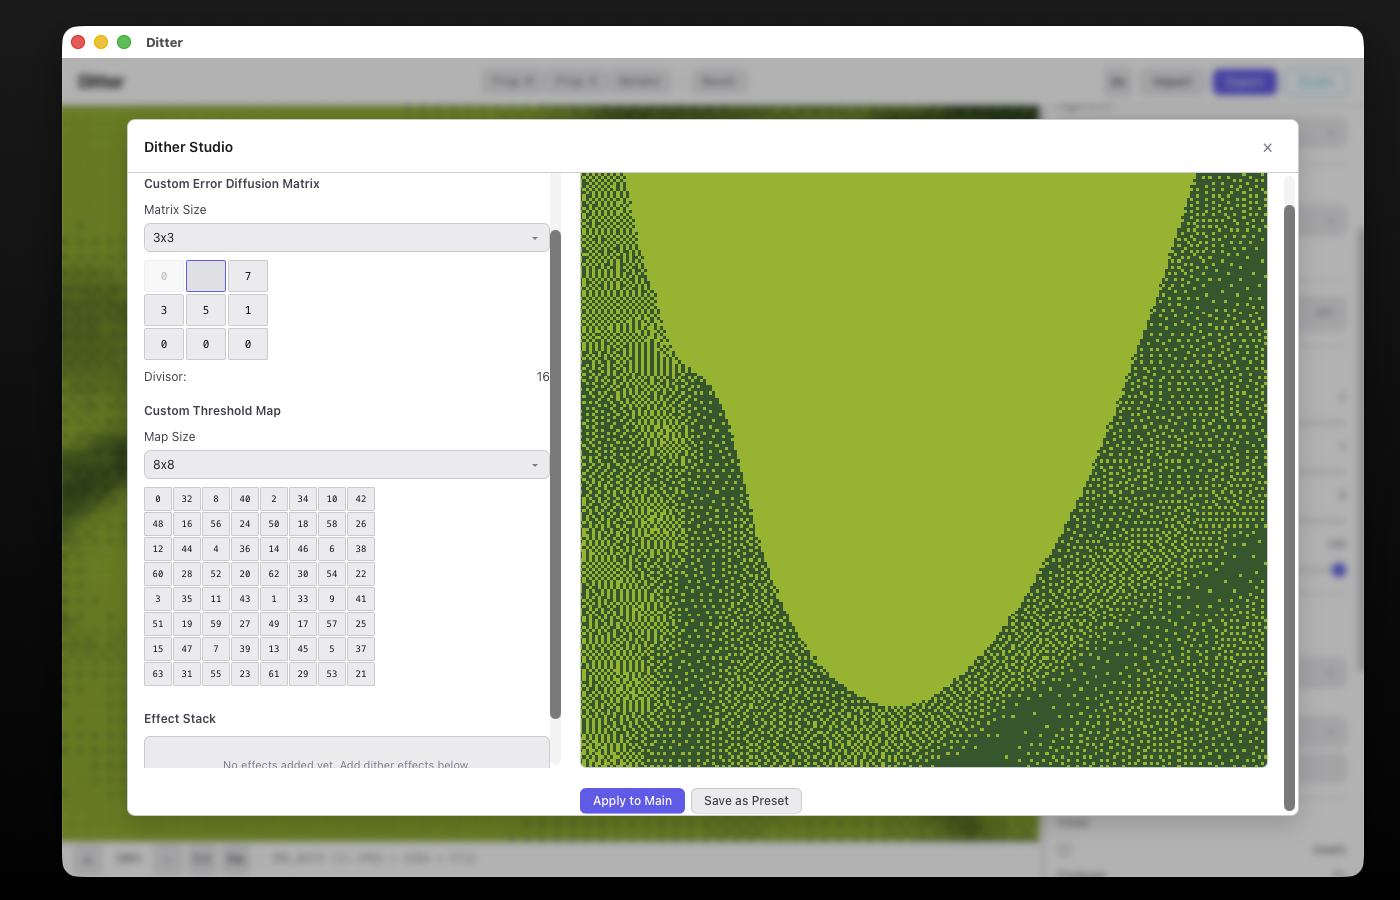Click the empty Effect Stack placeholder area
This screenshot has height=900, width=1400.
(x=346, y=755)
